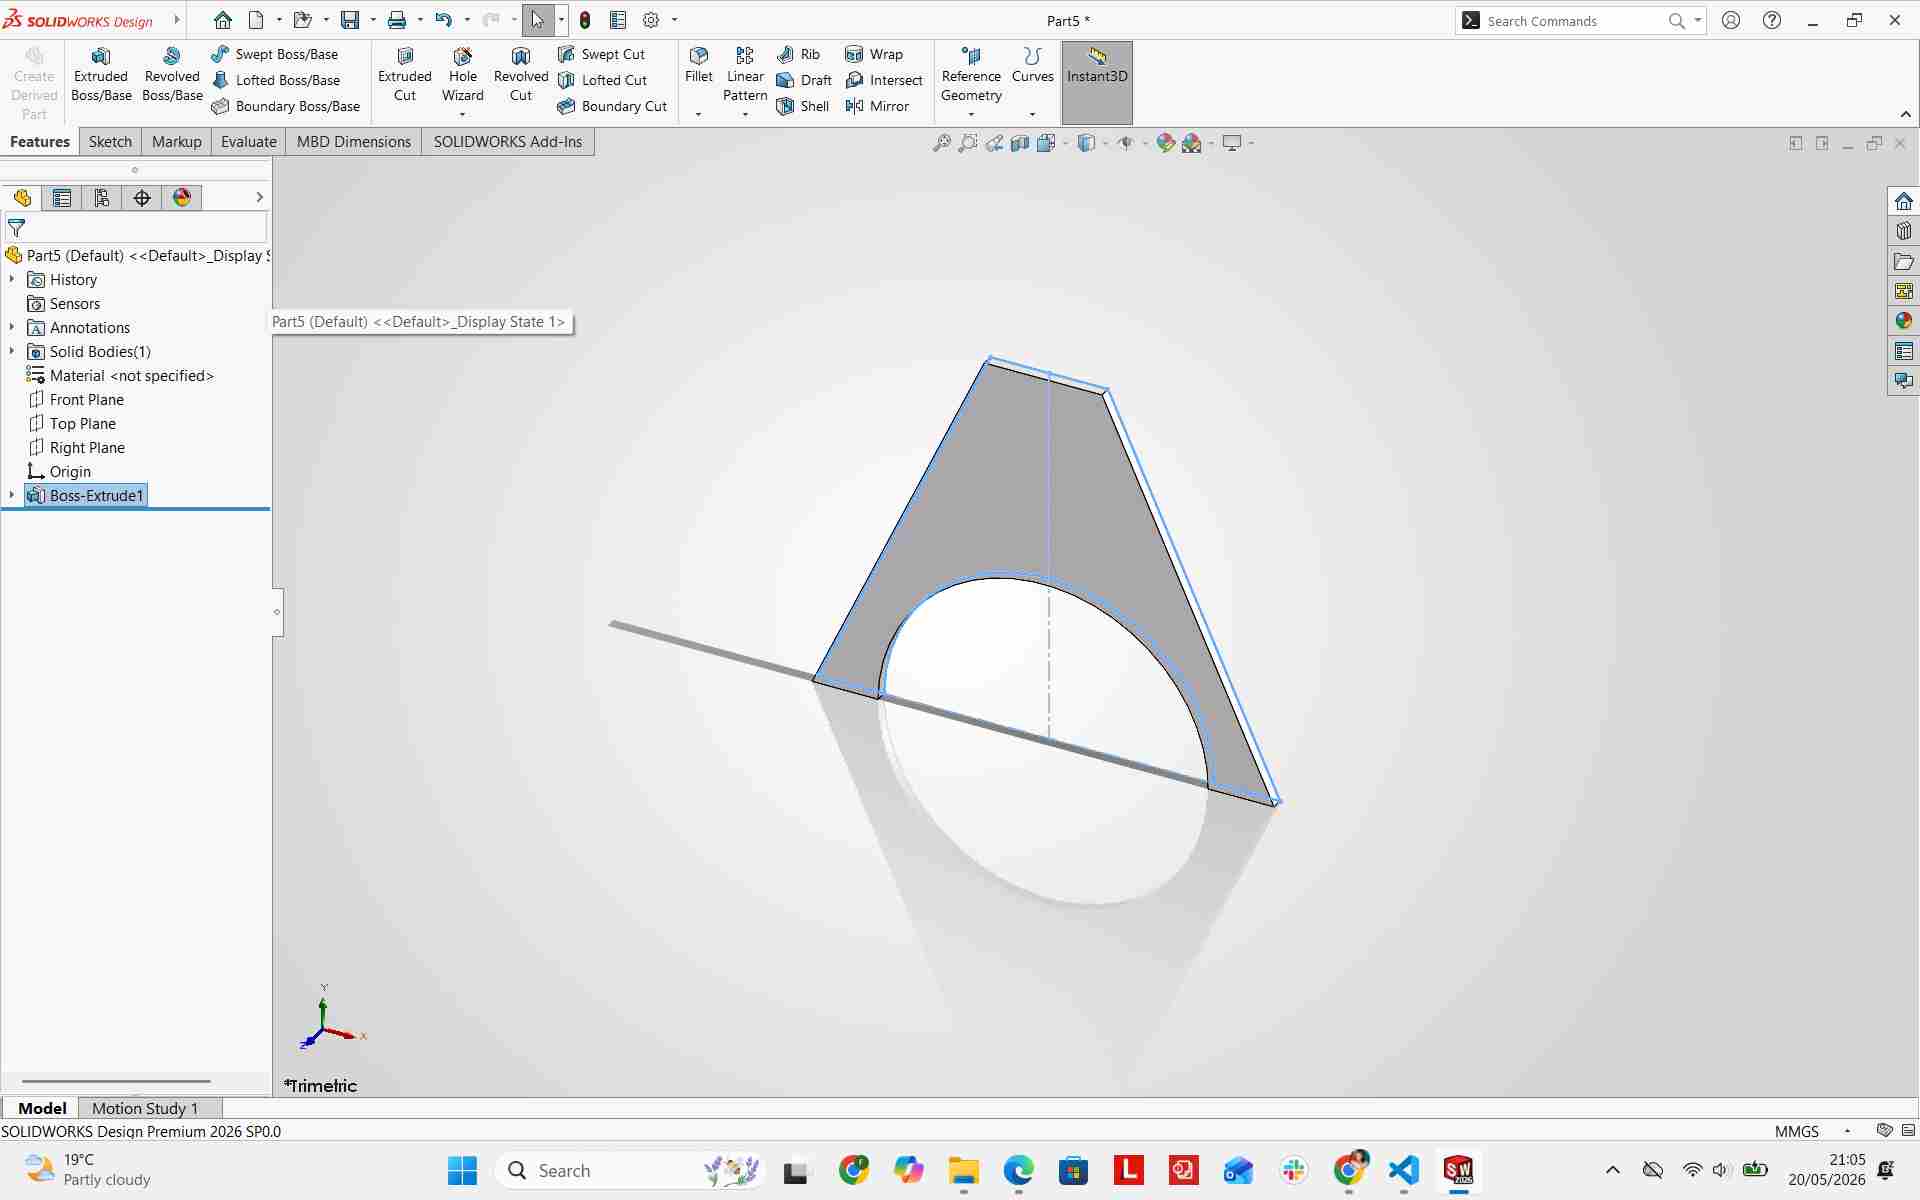Choose Boundary Boss/Base feature
The height and width of the screenshot is (1200, 1920).
point(286,106)
